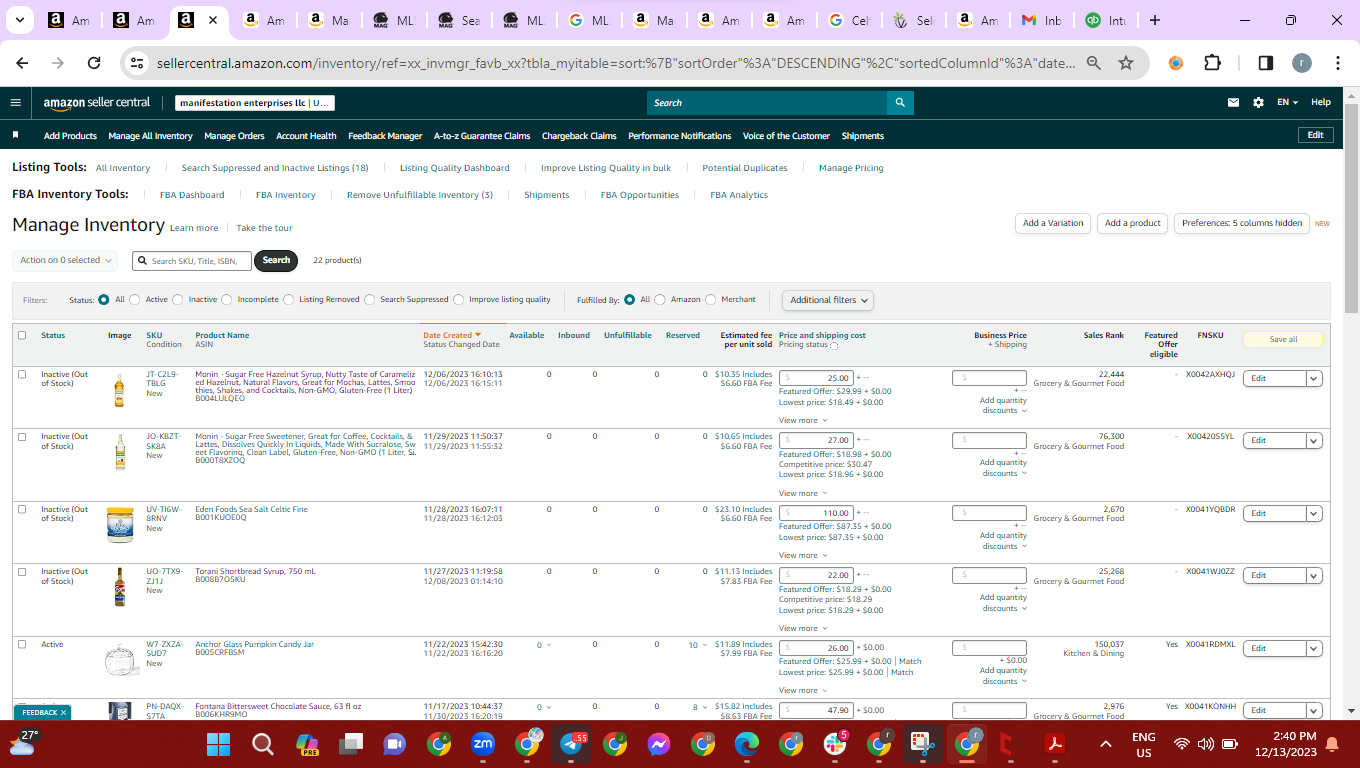
Task: Click the price field showing 110.00
Action: 817,513
